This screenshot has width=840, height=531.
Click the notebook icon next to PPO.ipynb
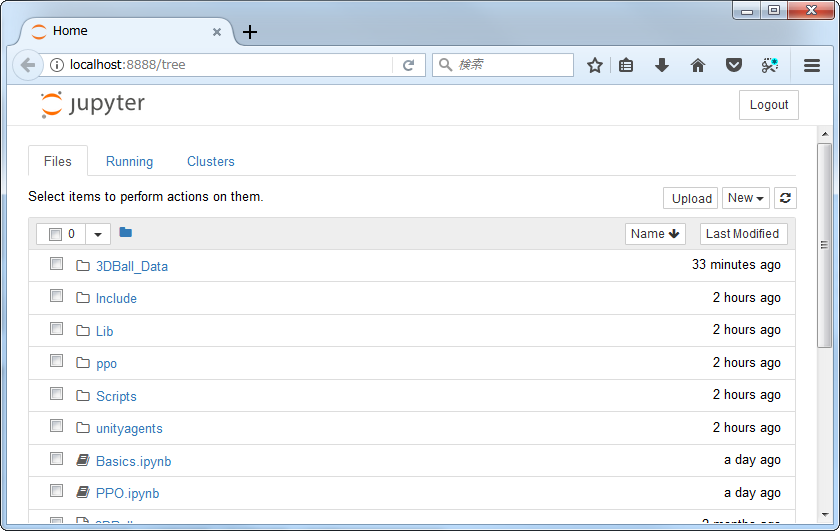click(x=82, y=492)
